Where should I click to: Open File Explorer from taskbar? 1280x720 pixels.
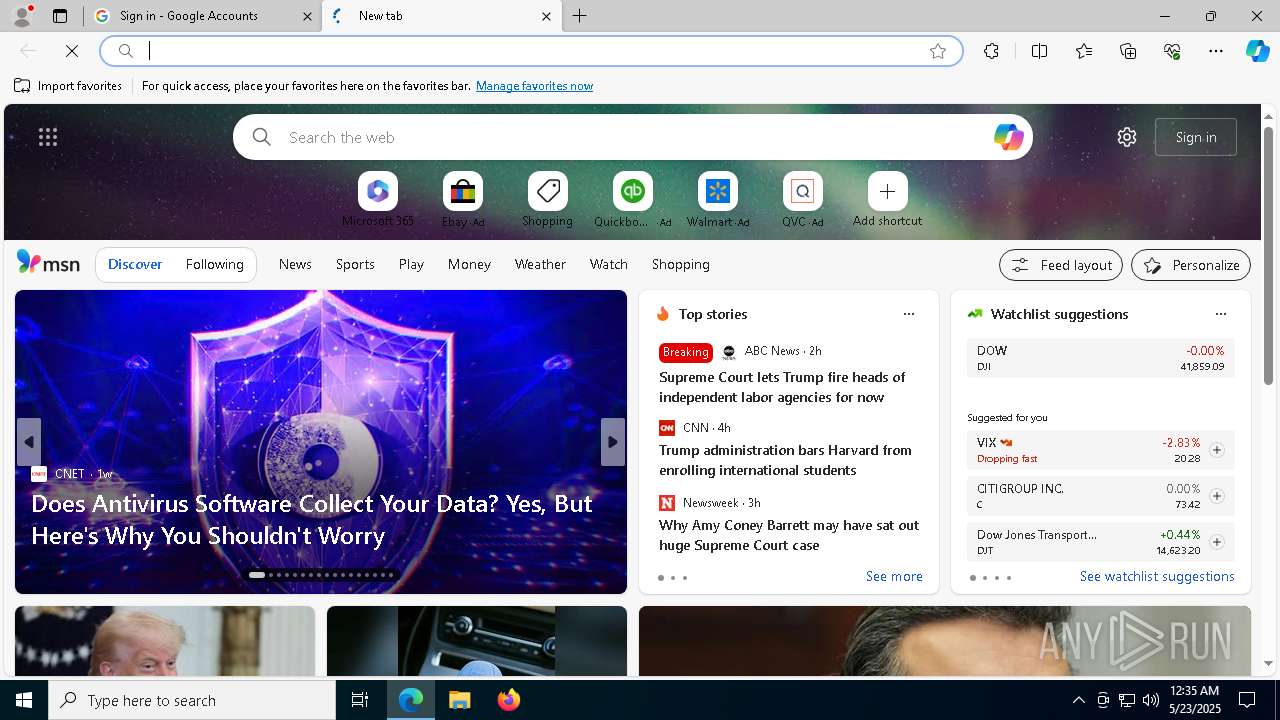coord(460,700)
